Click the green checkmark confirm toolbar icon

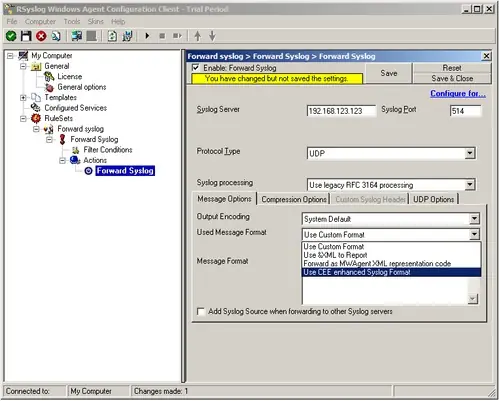coord(11,36)
